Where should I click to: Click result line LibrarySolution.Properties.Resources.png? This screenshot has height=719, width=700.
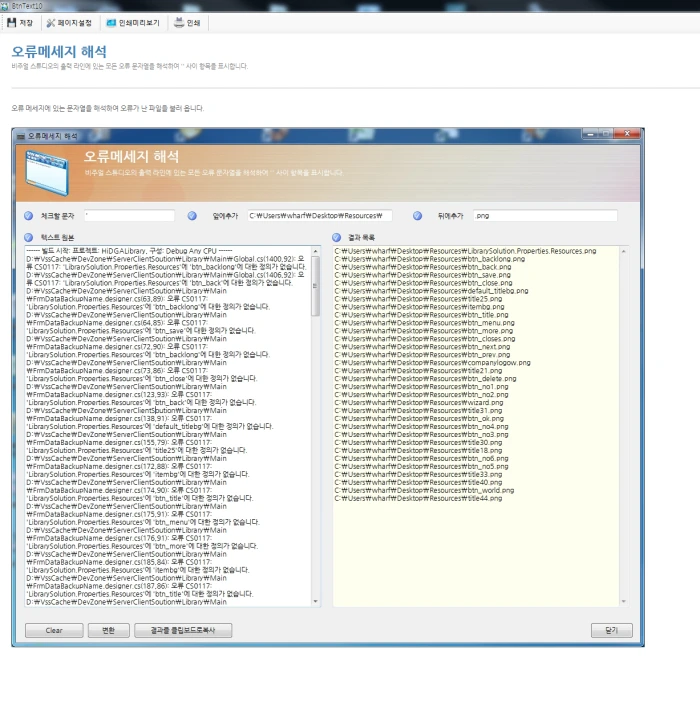coord(465,251)
